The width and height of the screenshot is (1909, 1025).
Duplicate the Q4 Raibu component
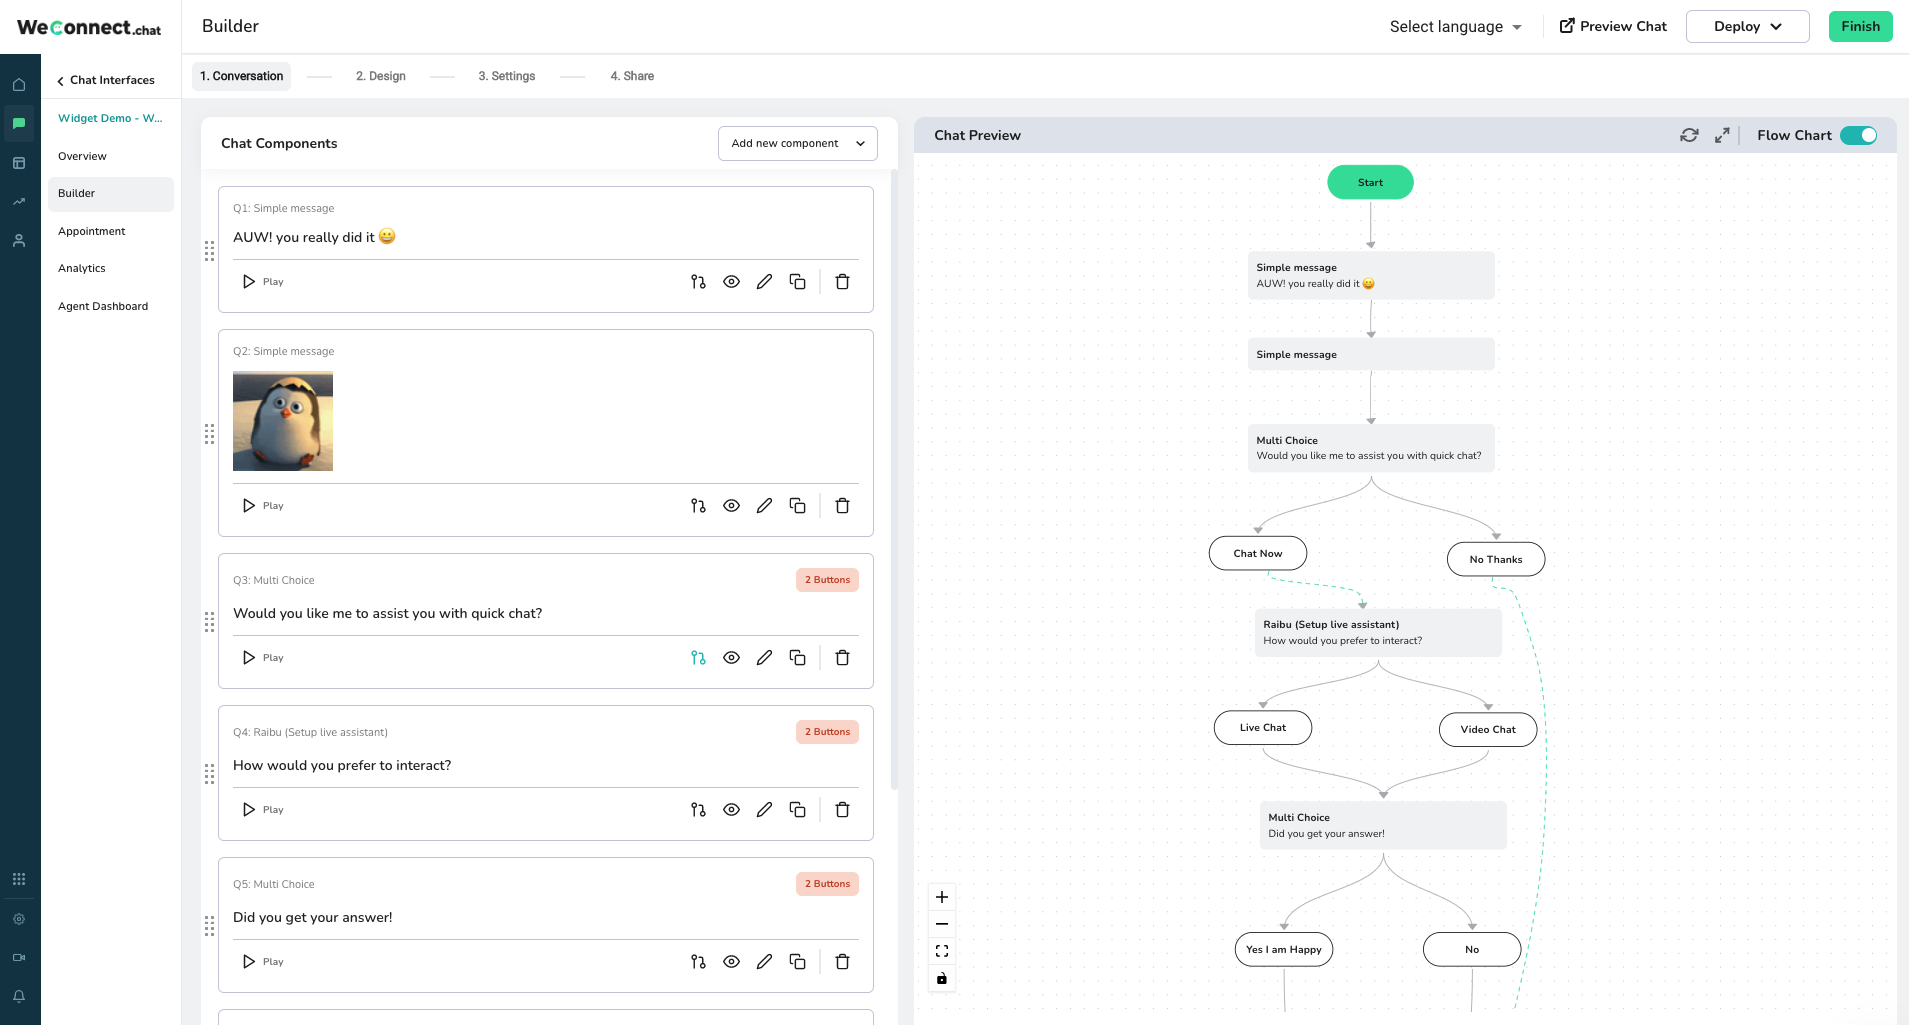click(x=797, y=810)
